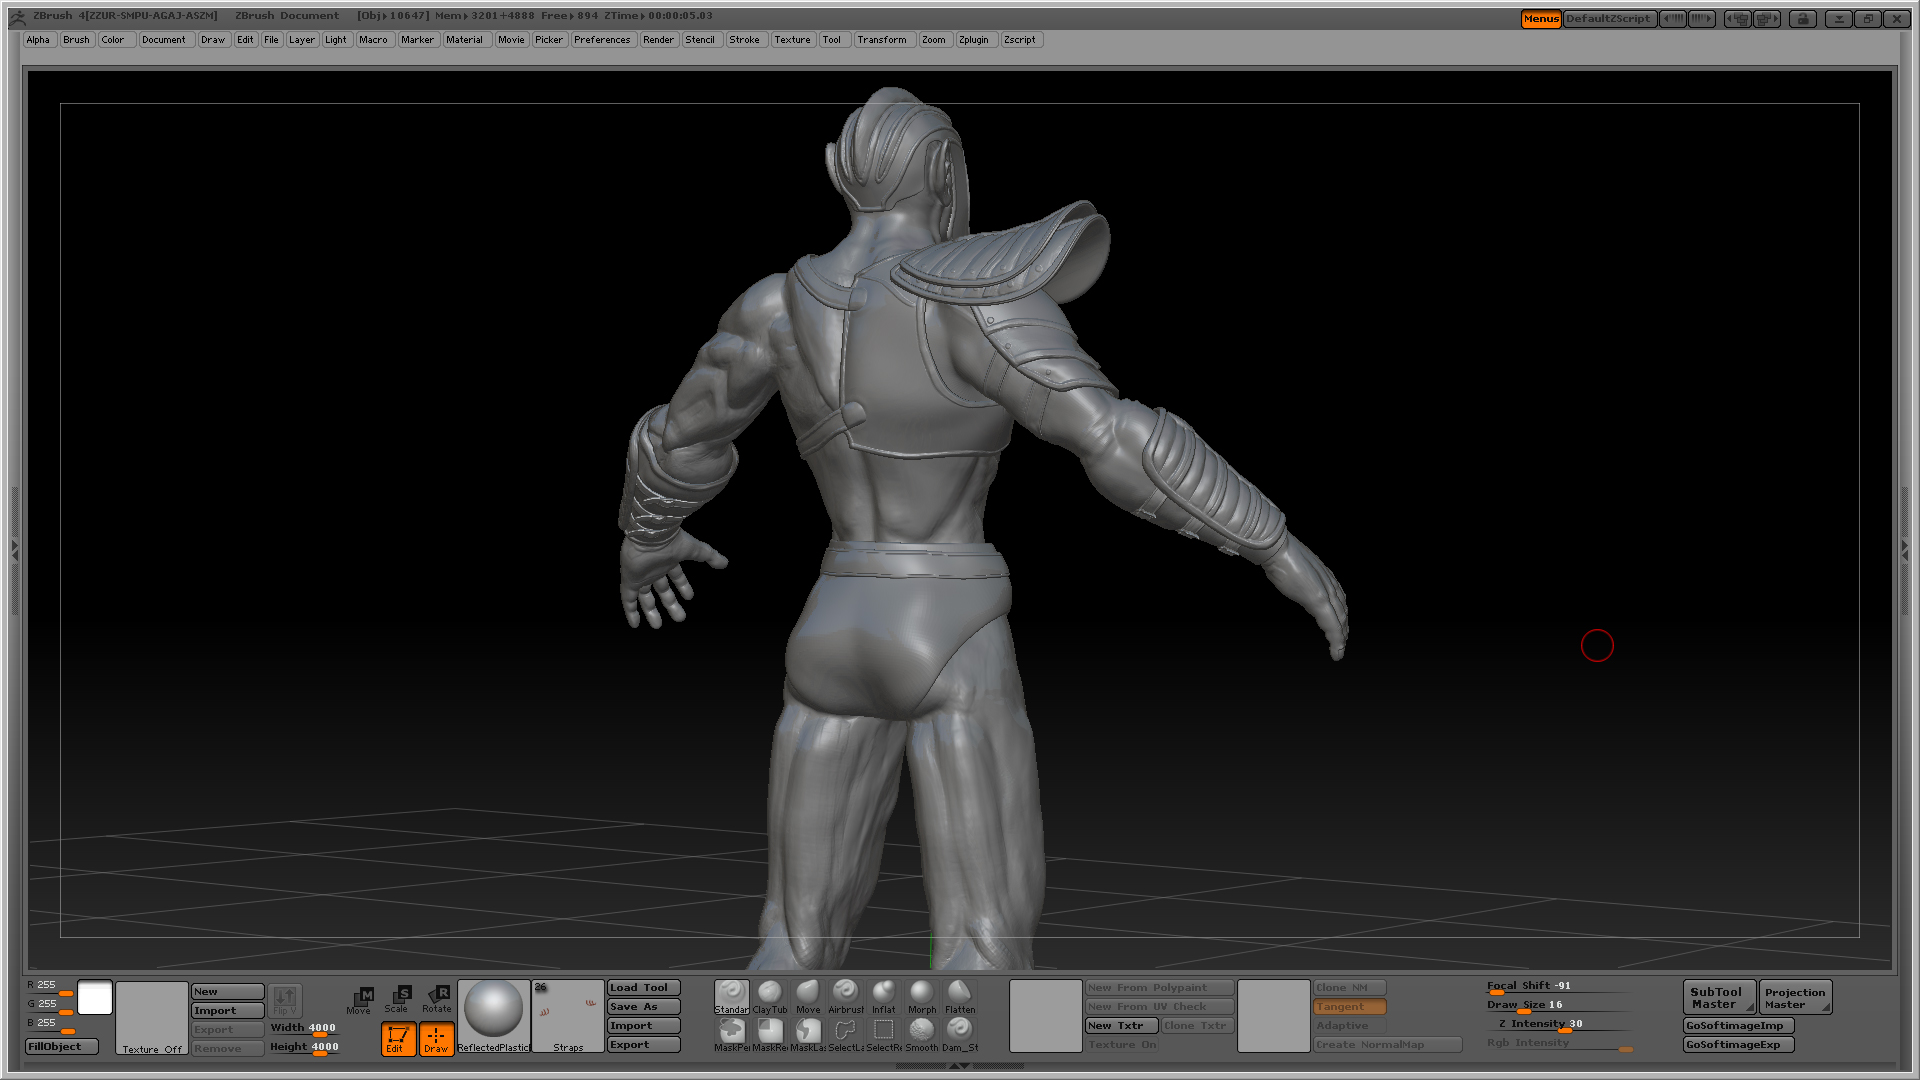Open the empty normal map thumbnail slot
The height and width of the screenshot is (1080, 1920).
pyautogui.click(x=1273, y=1016)
